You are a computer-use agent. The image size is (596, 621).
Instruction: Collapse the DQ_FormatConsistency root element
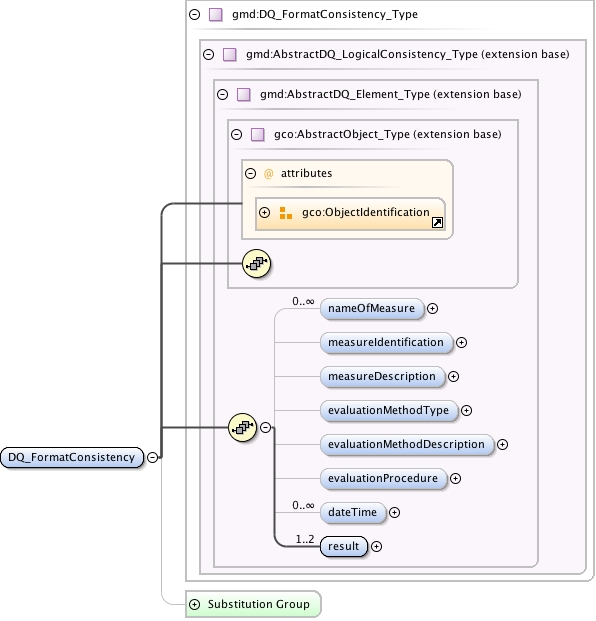(x=152, y=457)
